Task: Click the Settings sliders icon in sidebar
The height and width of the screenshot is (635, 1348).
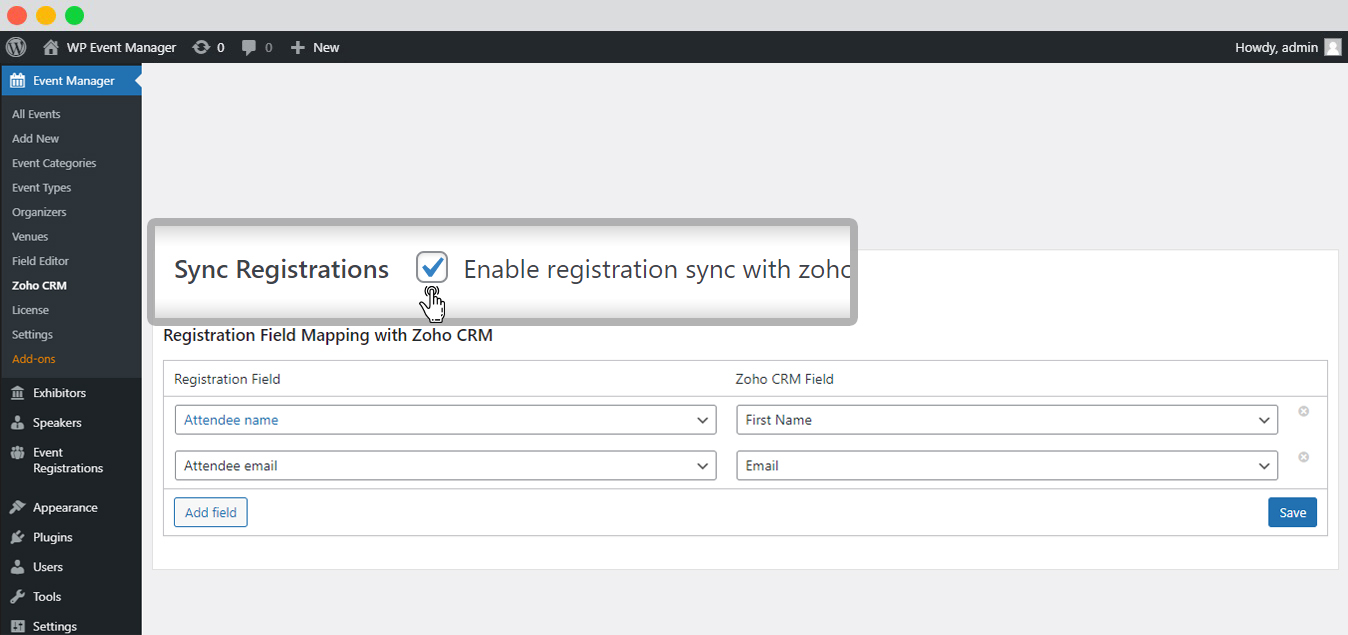Action: pos(18,626)
